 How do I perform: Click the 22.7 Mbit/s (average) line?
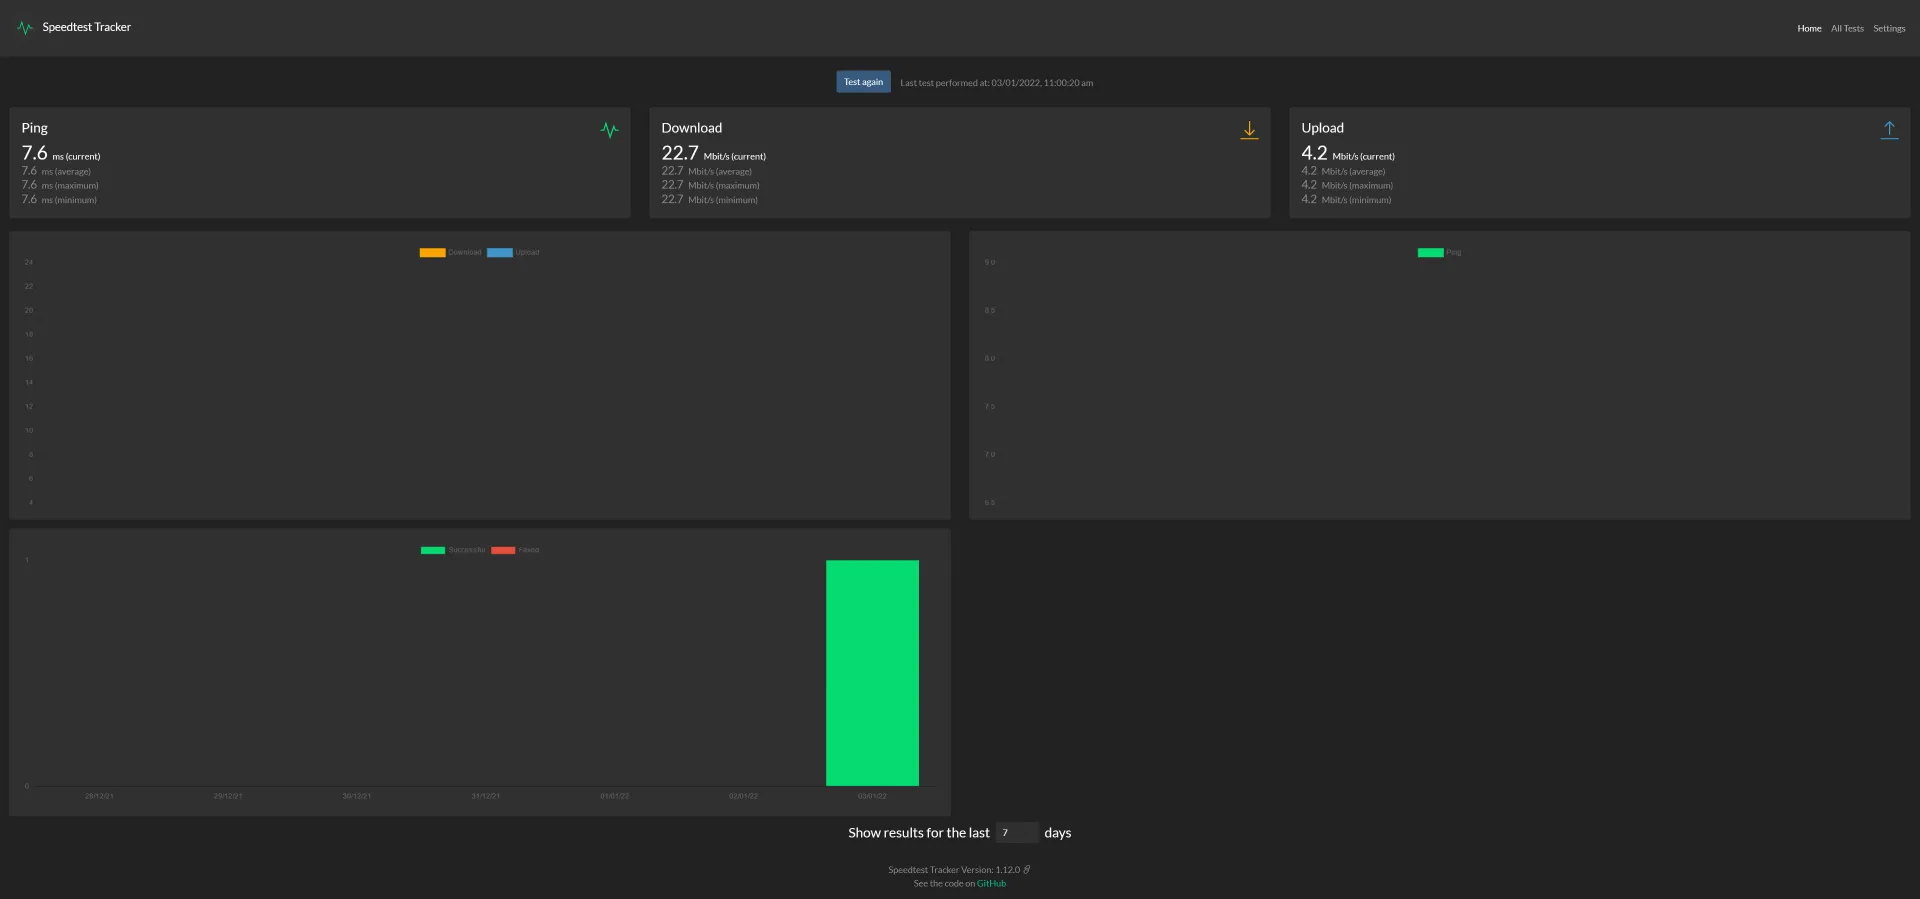click(706, 171)
